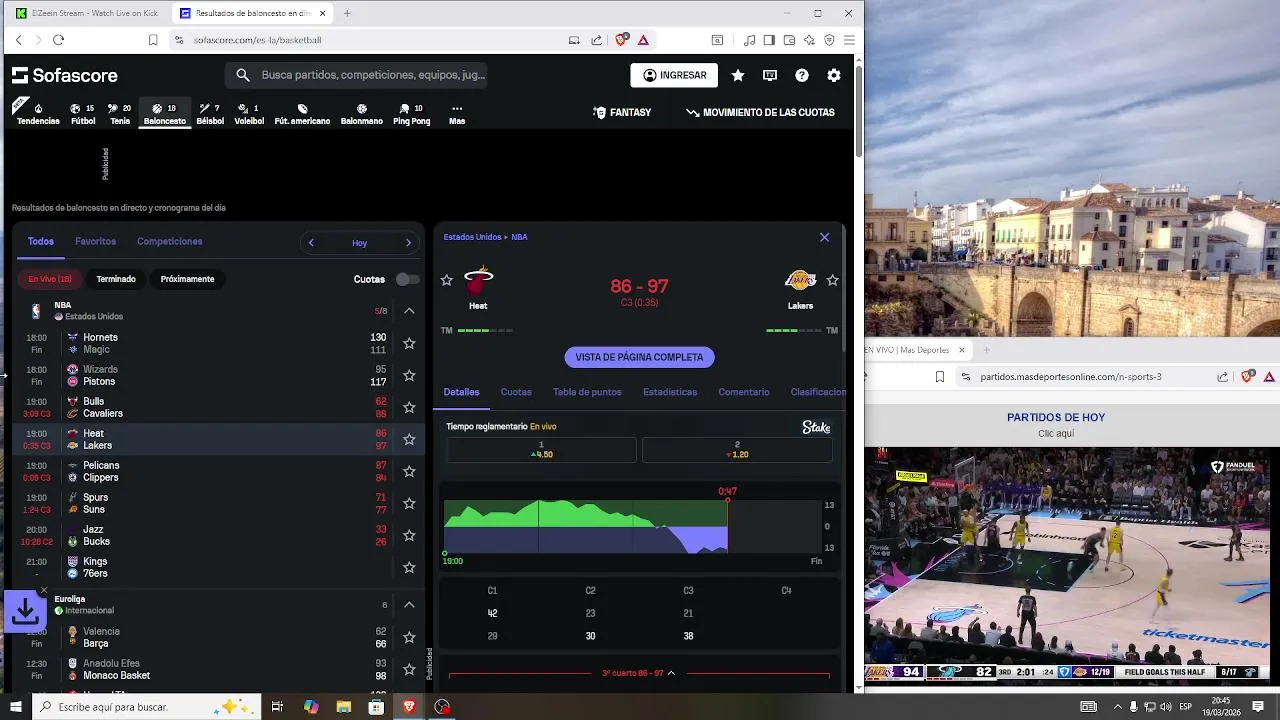Collapse the 3º cuarto 86 - 97 section
This screenshot has width=1280, height=720.
click(x=639, y=673)
